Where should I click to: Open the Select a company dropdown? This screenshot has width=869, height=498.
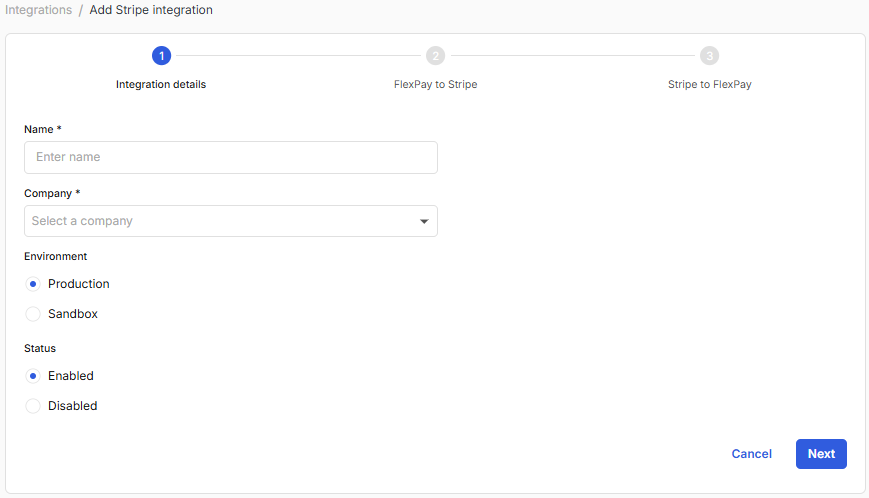231,221
